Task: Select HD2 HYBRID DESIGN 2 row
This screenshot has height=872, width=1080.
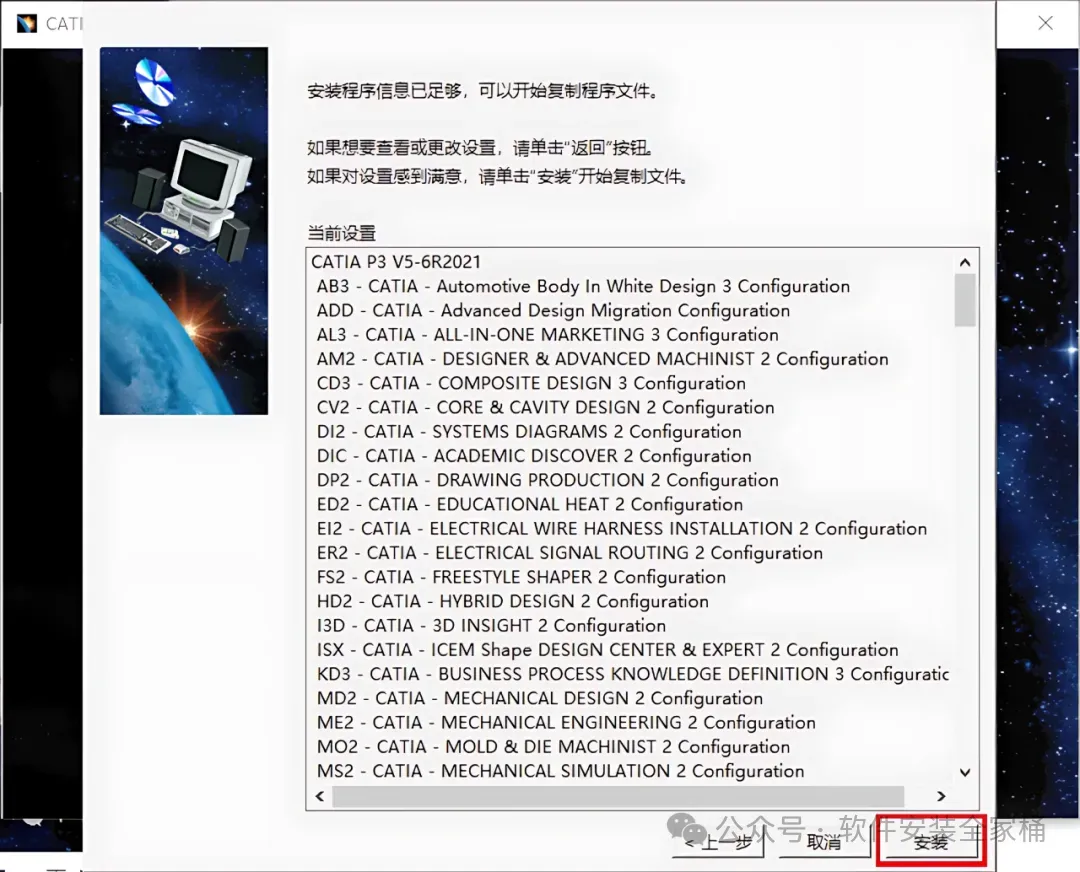Action: point(512,601)
